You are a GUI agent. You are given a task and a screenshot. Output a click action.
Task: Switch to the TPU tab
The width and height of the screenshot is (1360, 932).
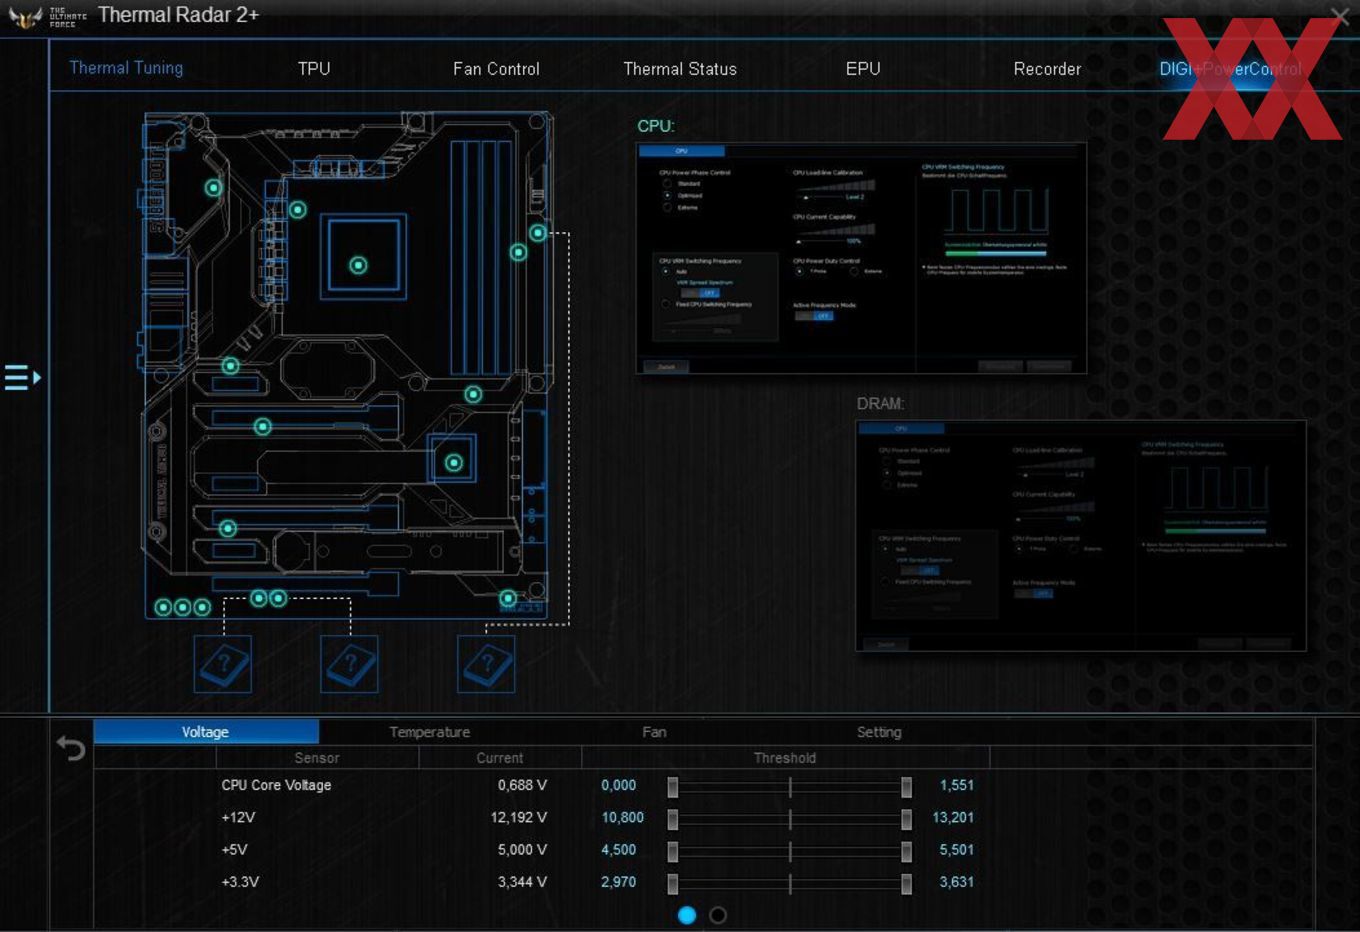point(314,69)
